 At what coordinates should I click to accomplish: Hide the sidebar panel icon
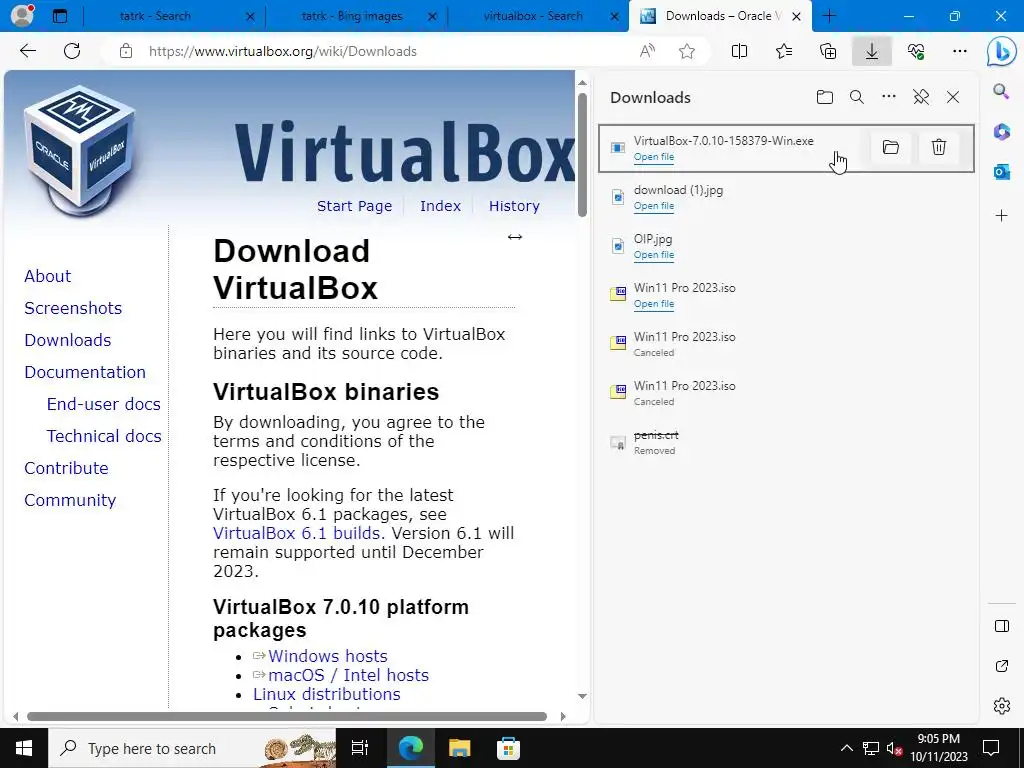1001,626
